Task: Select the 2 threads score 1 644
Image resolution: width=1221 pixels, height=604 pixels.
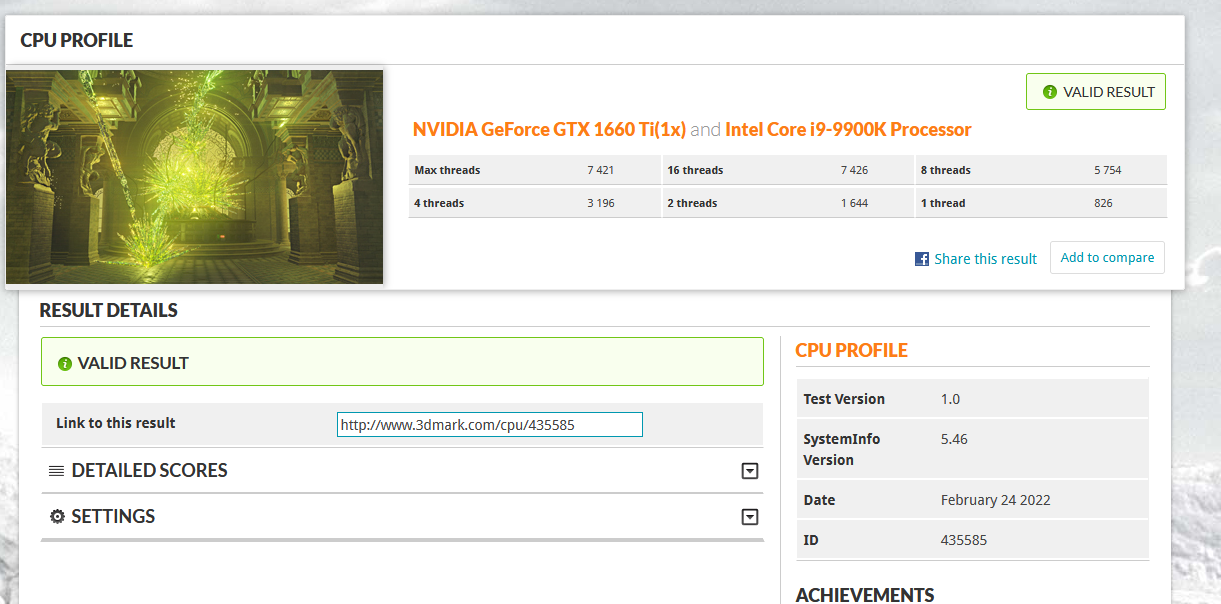Action: tap(854, 204)
